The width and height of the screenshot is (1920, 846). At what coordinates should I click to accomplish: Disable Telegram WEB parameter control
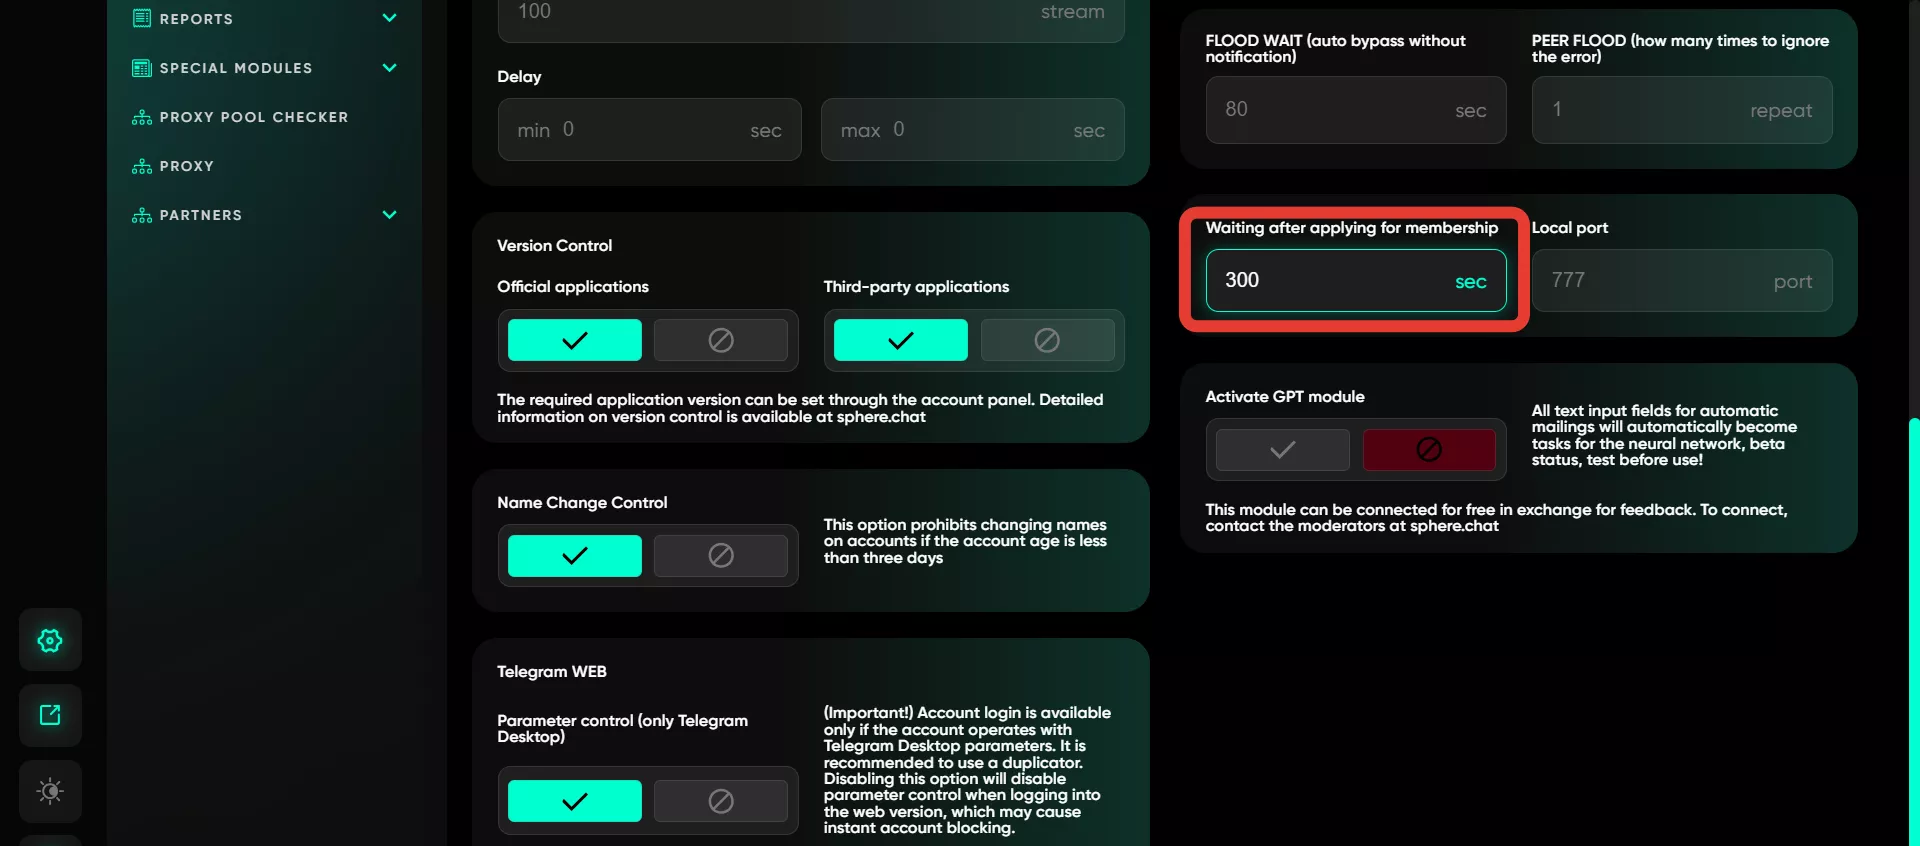click(721, 801)
